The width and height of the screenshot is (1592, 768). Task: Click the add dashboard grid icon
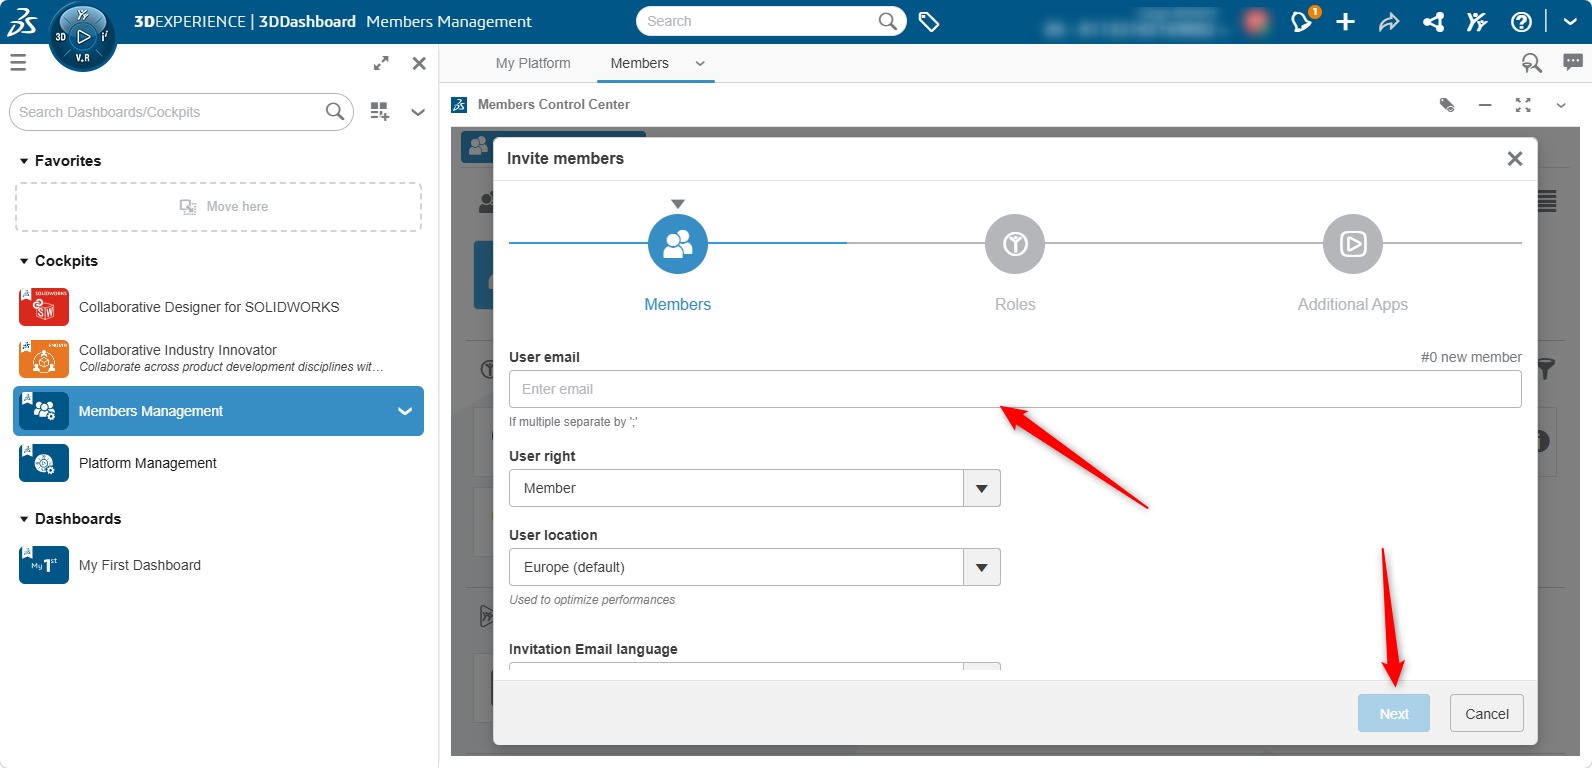pyautogui.click(x=379, y=111)
